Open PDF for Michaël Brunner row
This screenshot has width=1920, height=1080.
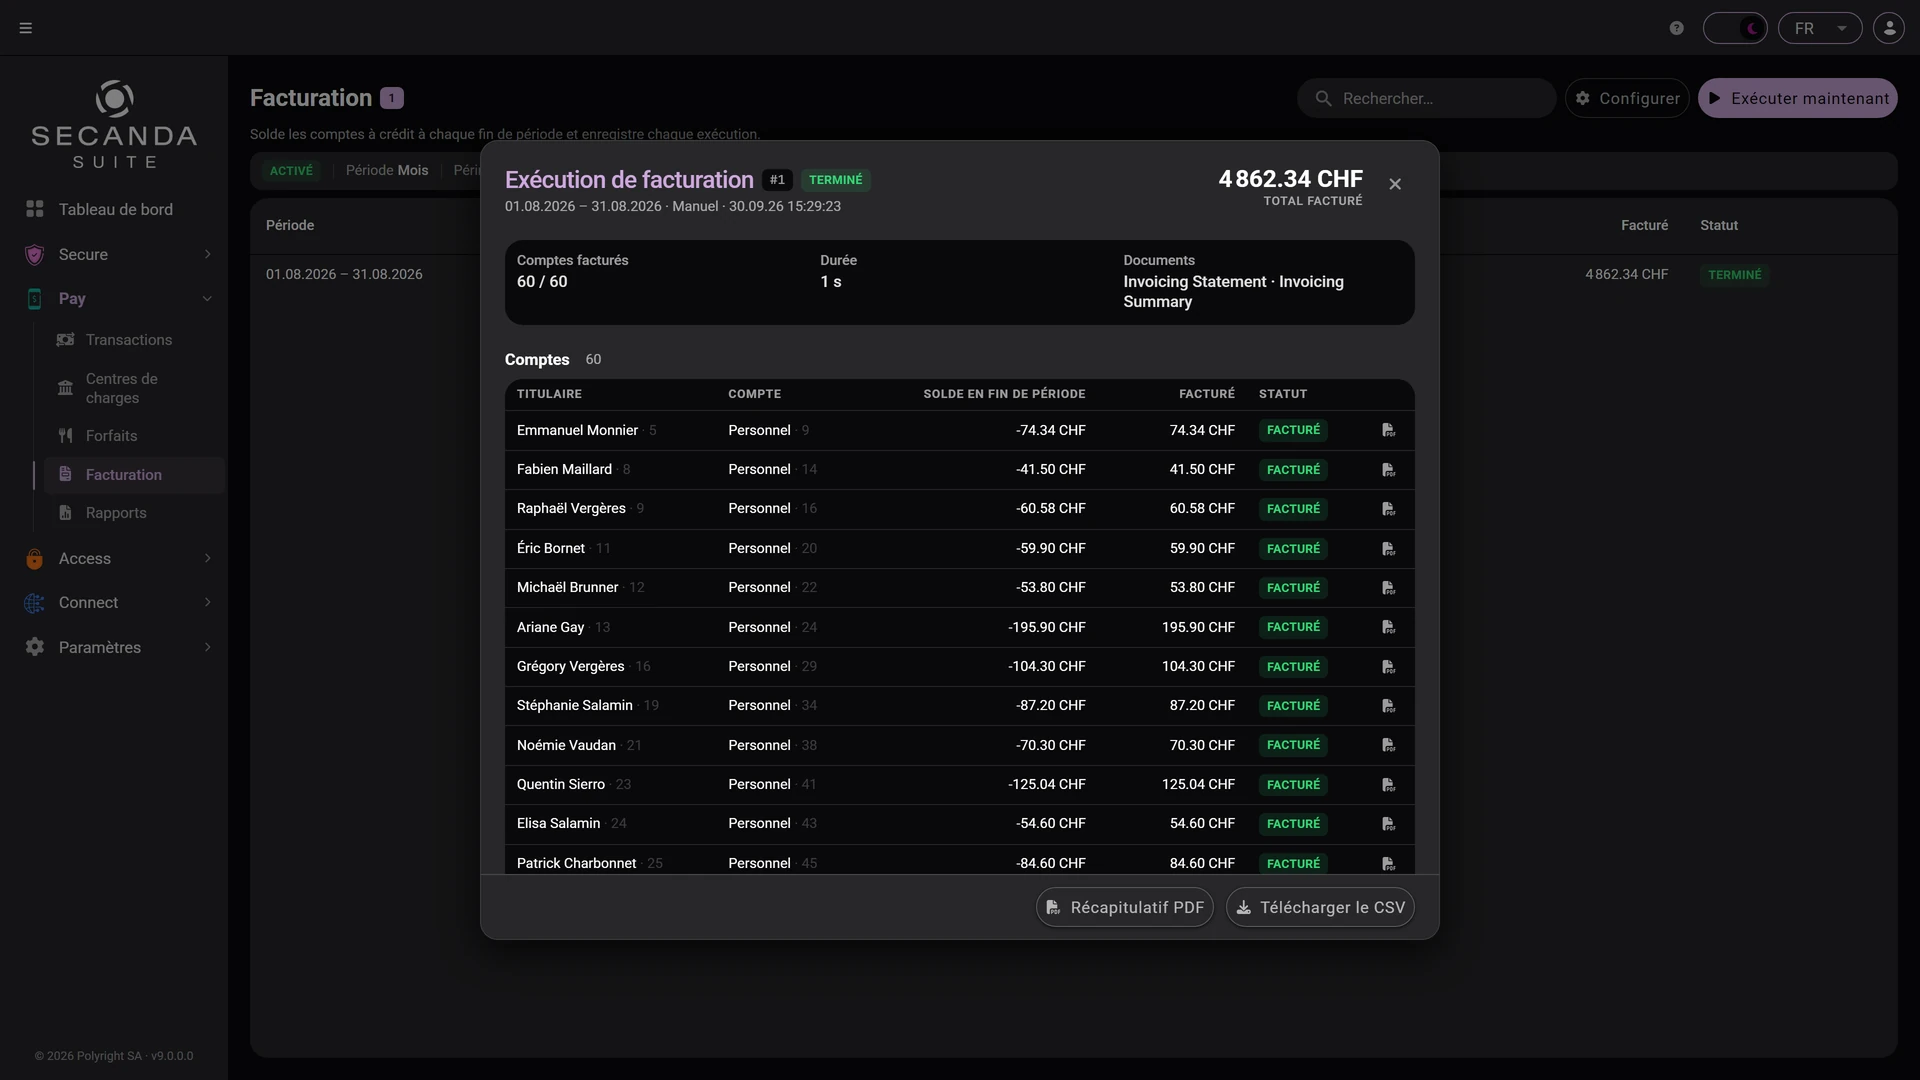(x=1388, y=588)
